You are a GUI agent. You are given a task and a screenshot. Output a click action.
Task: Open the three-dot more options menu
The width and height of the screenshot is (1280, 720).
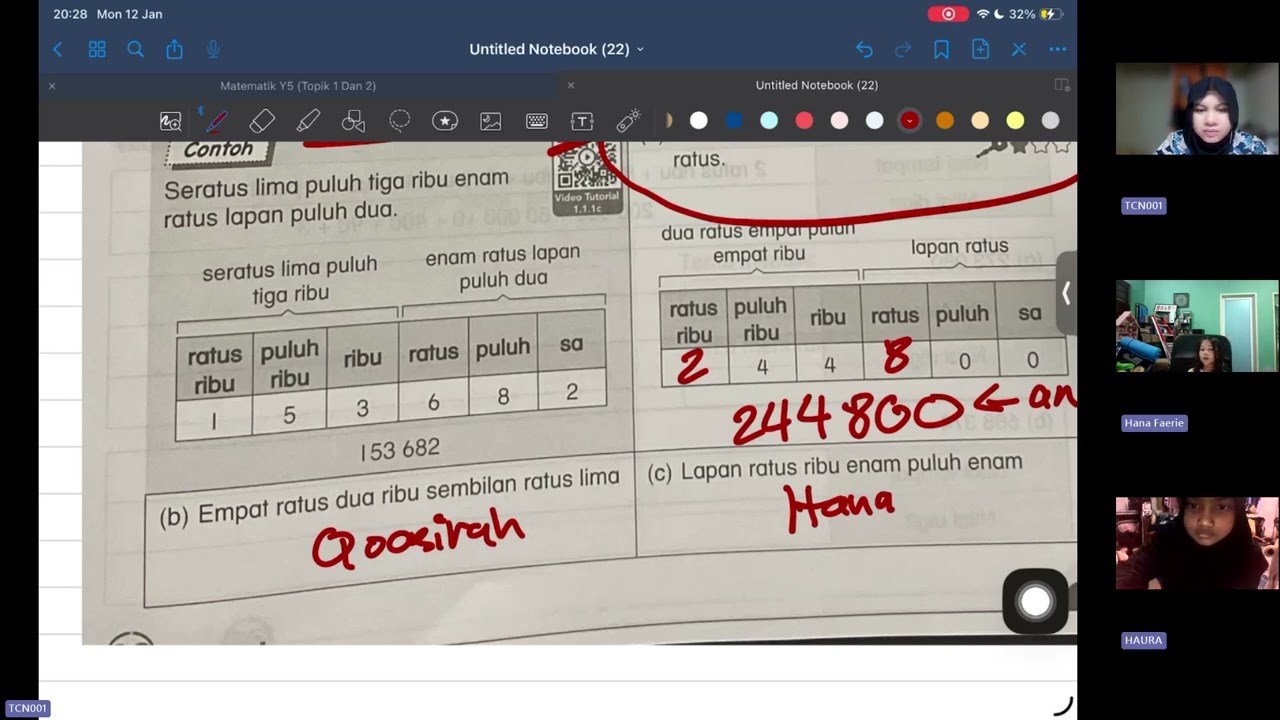(1058, 49)
